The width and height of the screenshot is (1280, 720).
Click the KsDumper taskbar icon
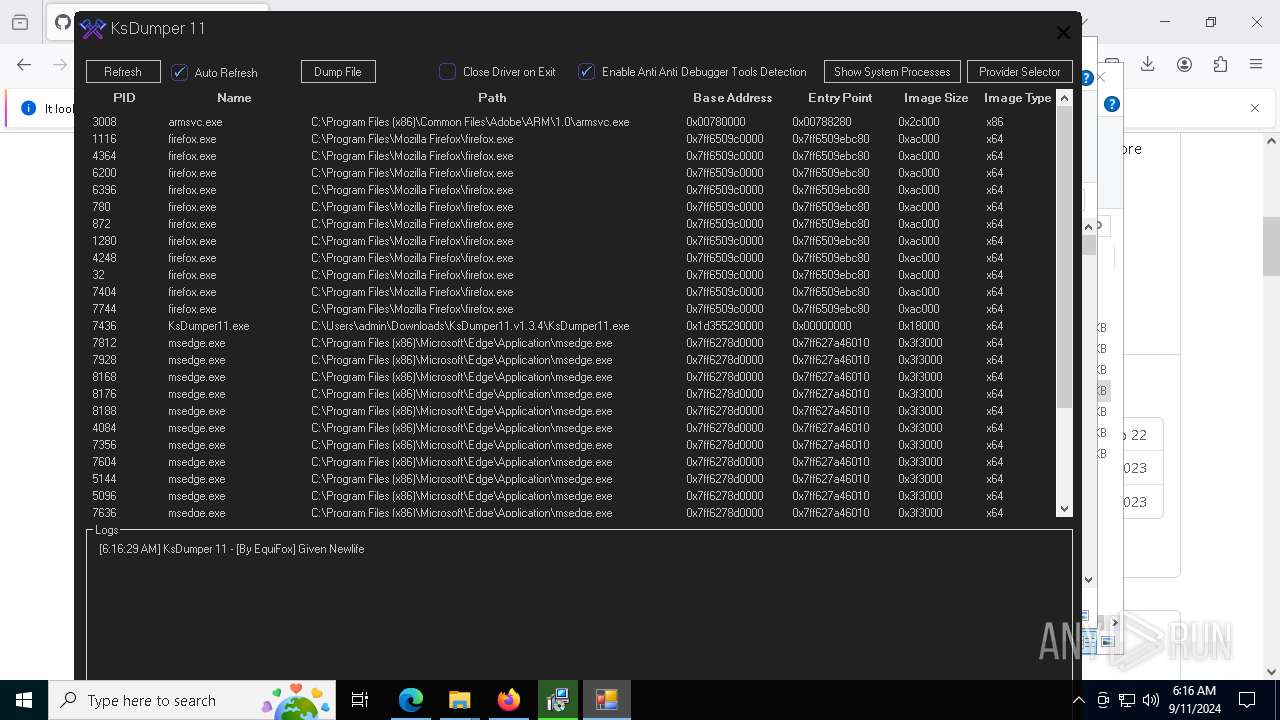point(606,700)
